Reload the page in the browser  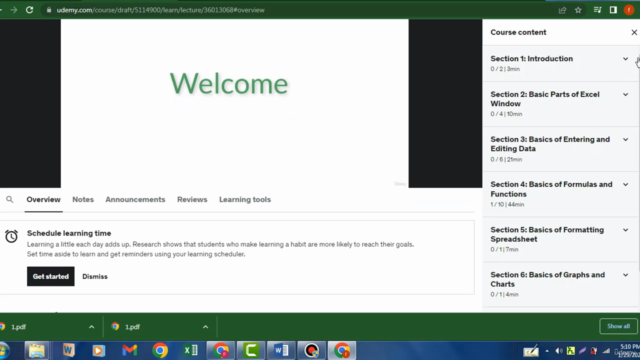click(x=29, y=10)
